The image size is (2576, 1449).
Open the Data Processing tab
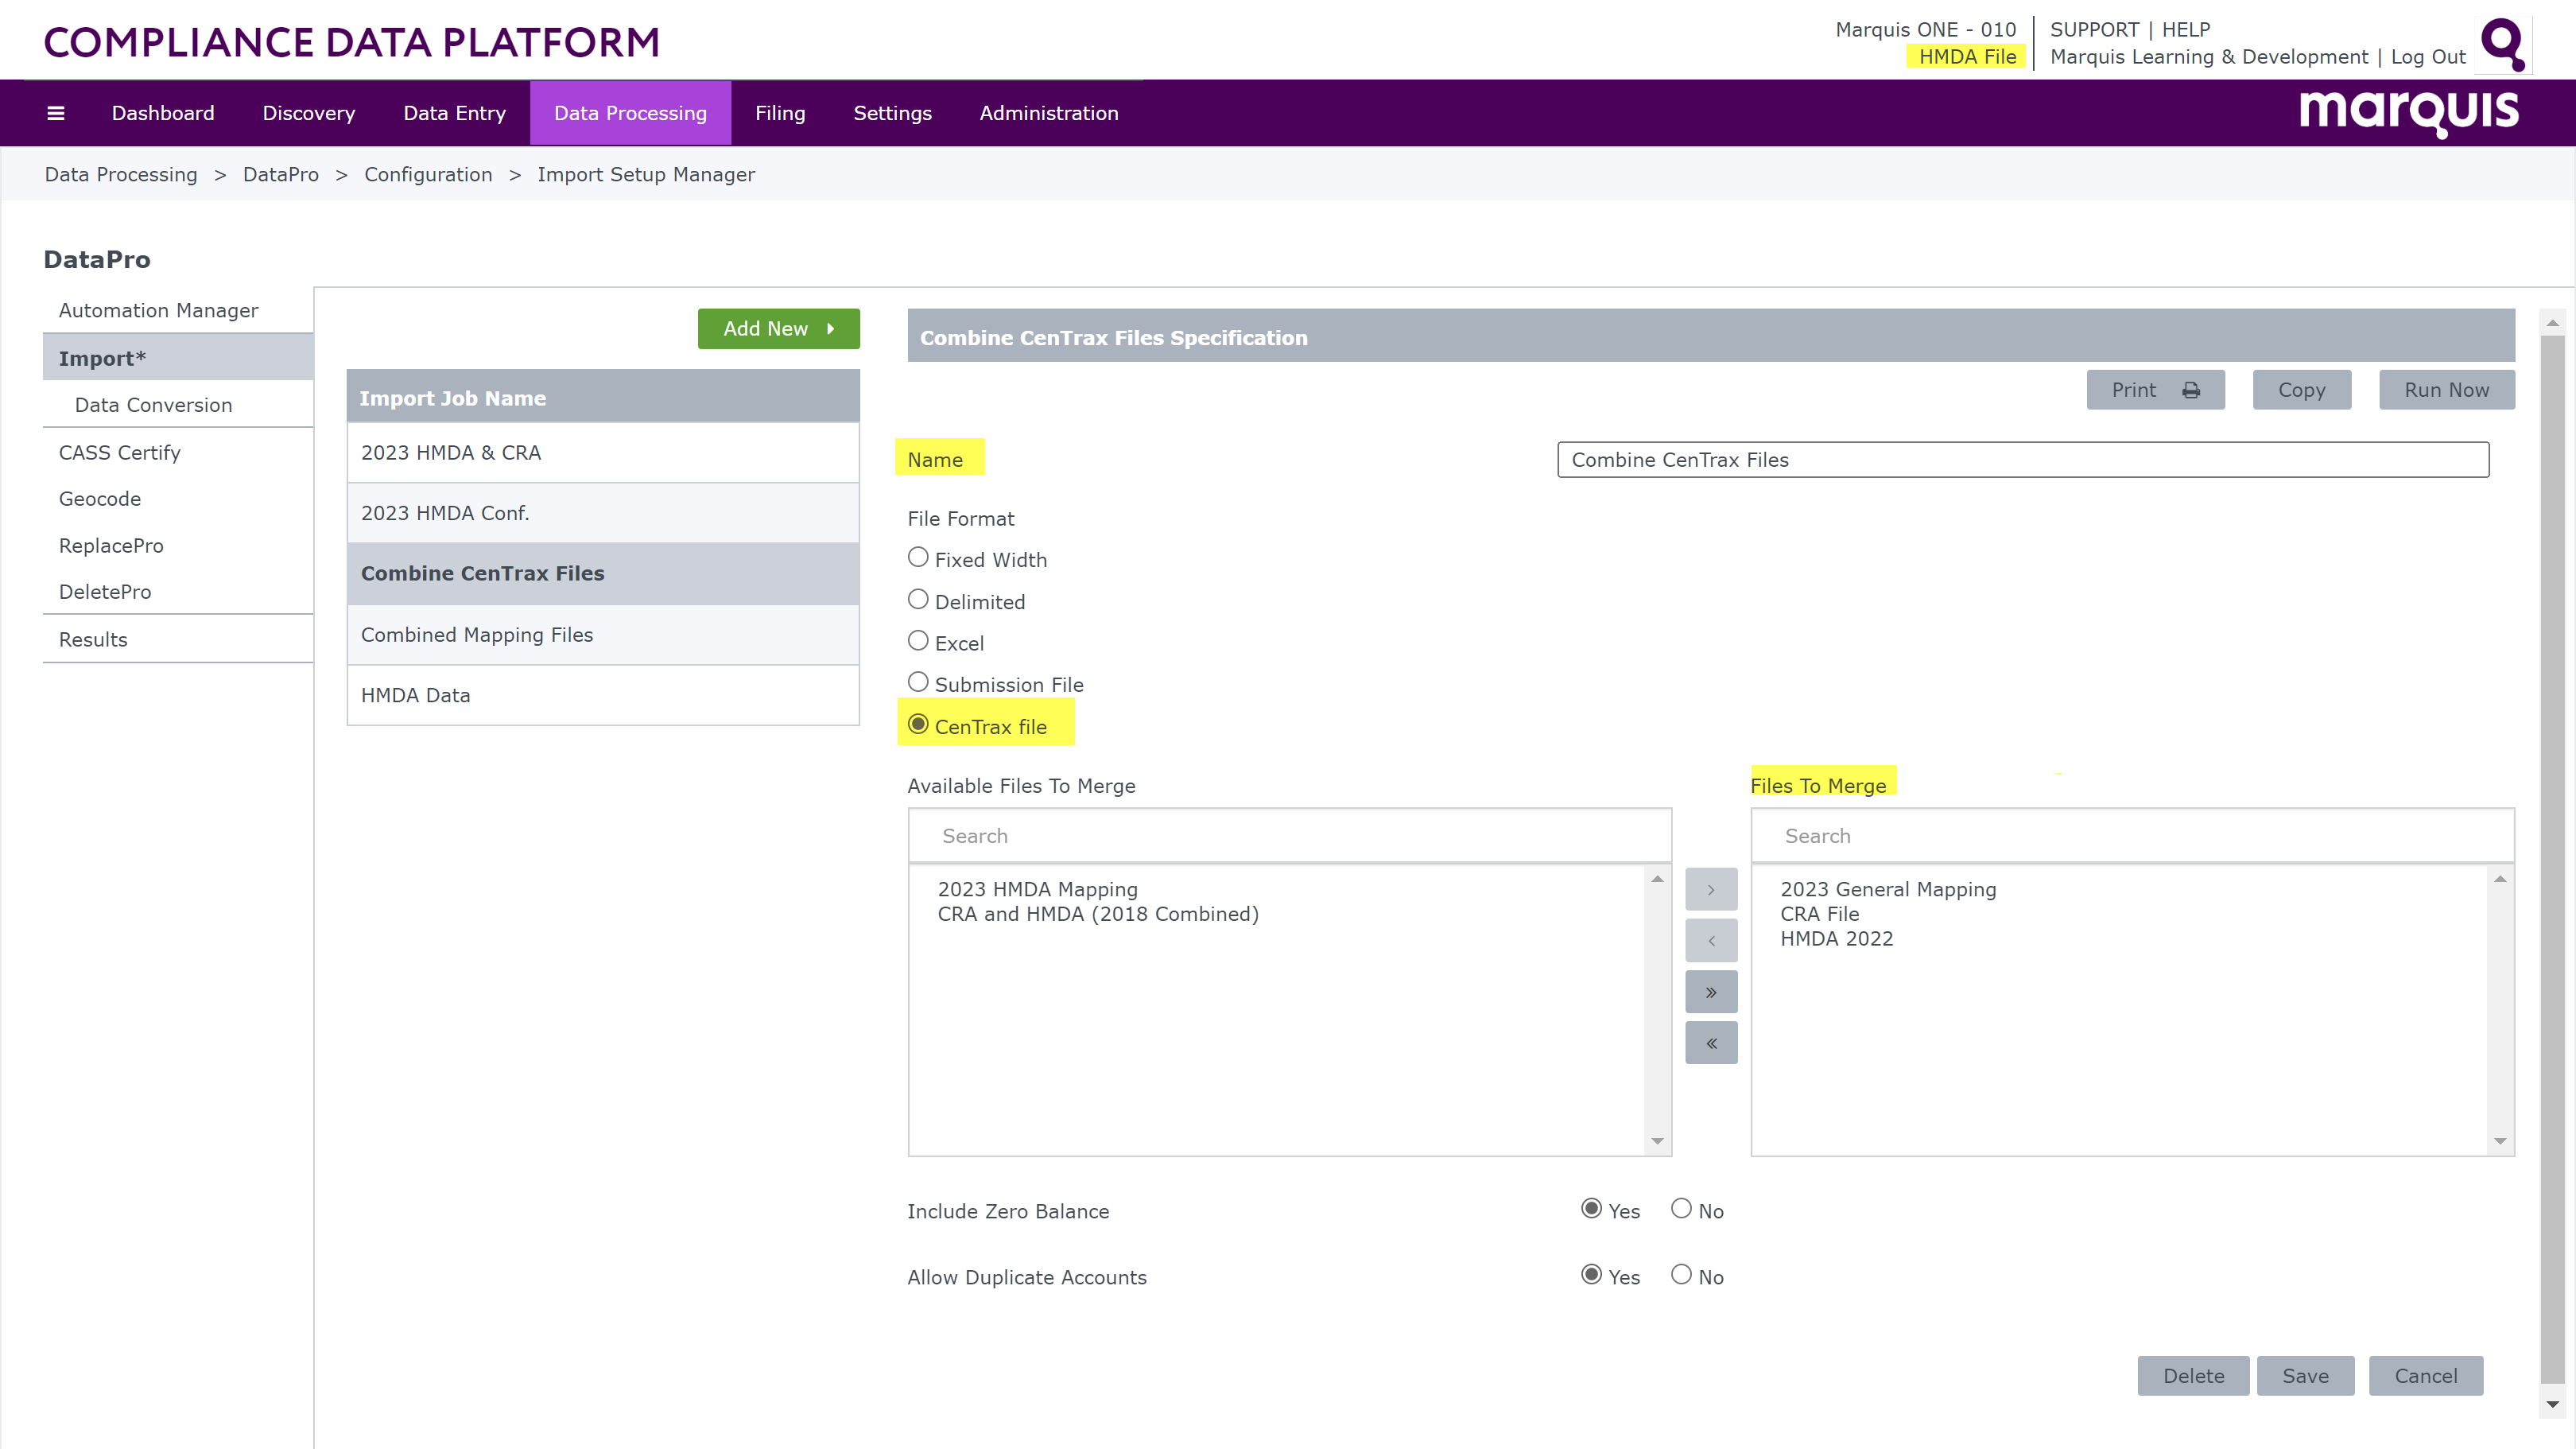coord(630,113)
